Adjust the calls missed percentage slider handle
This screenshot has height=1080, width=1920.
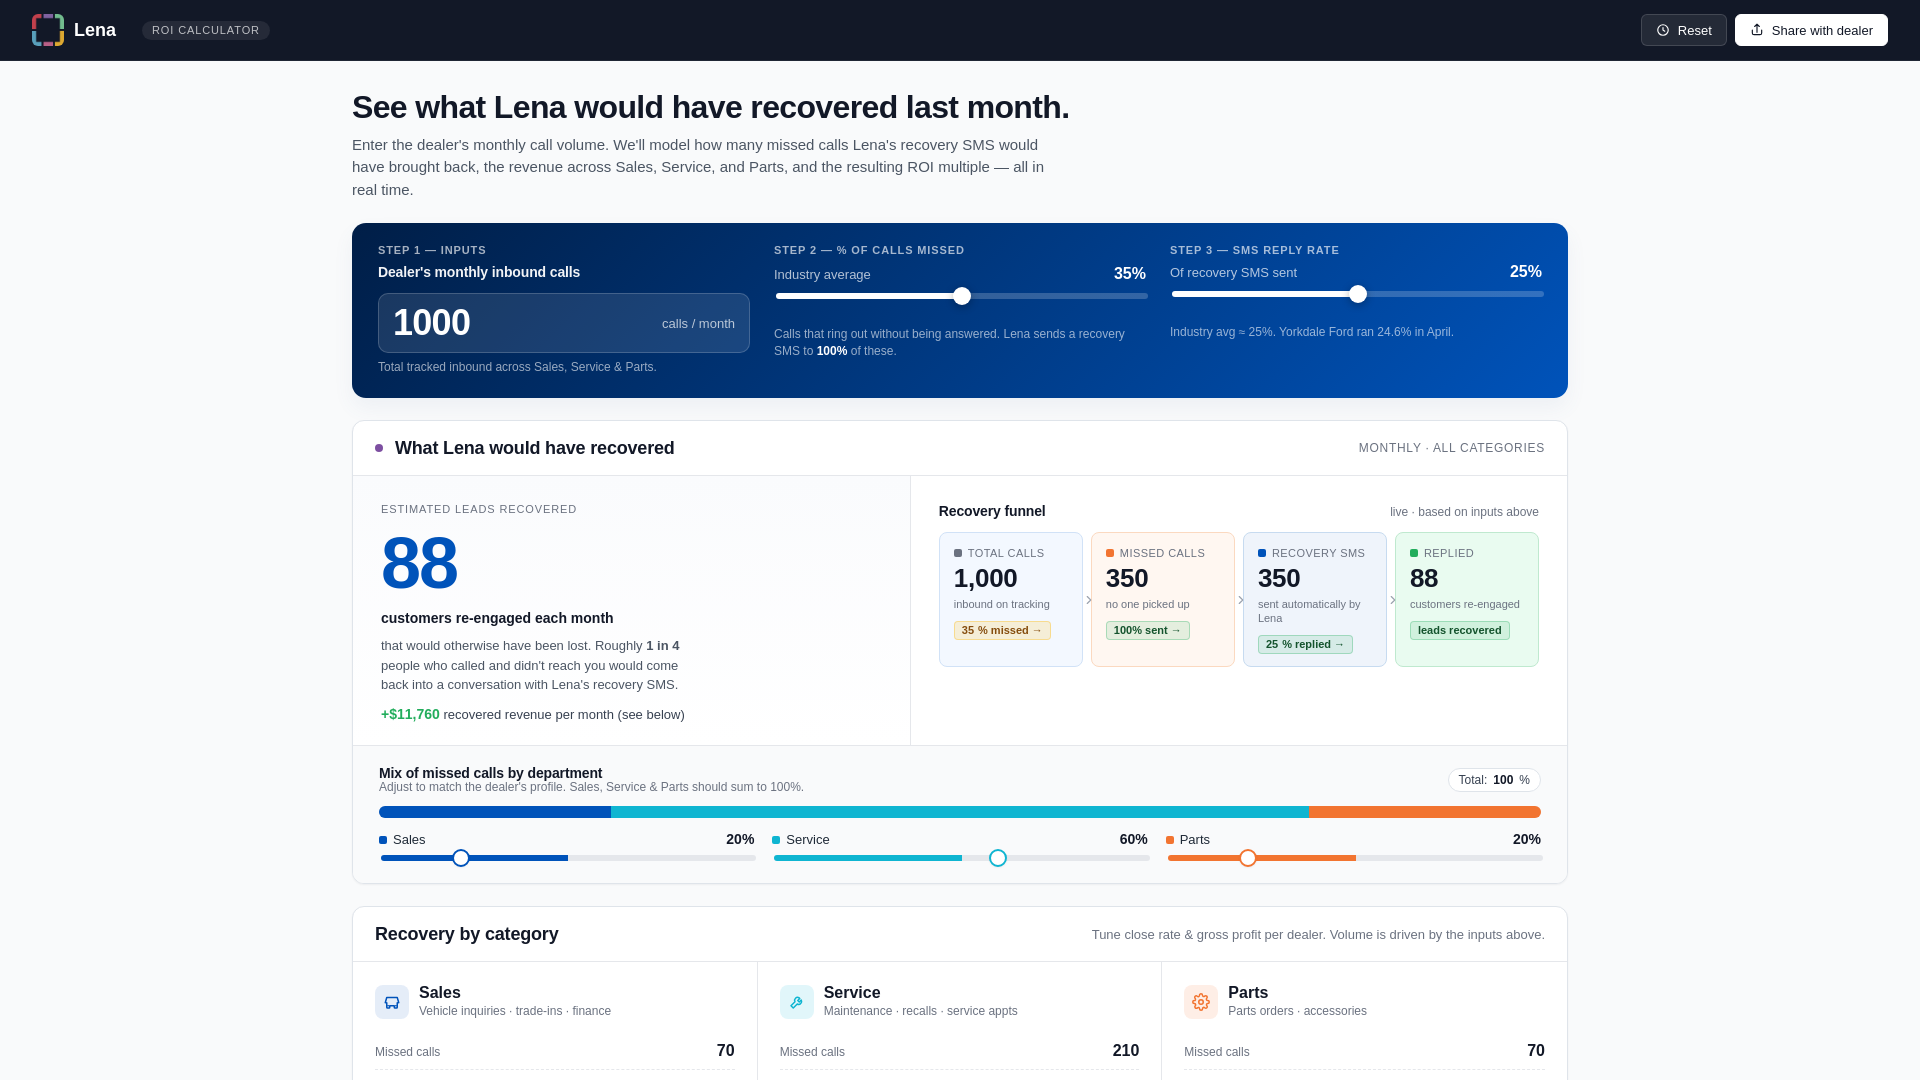tap(962, 296)
